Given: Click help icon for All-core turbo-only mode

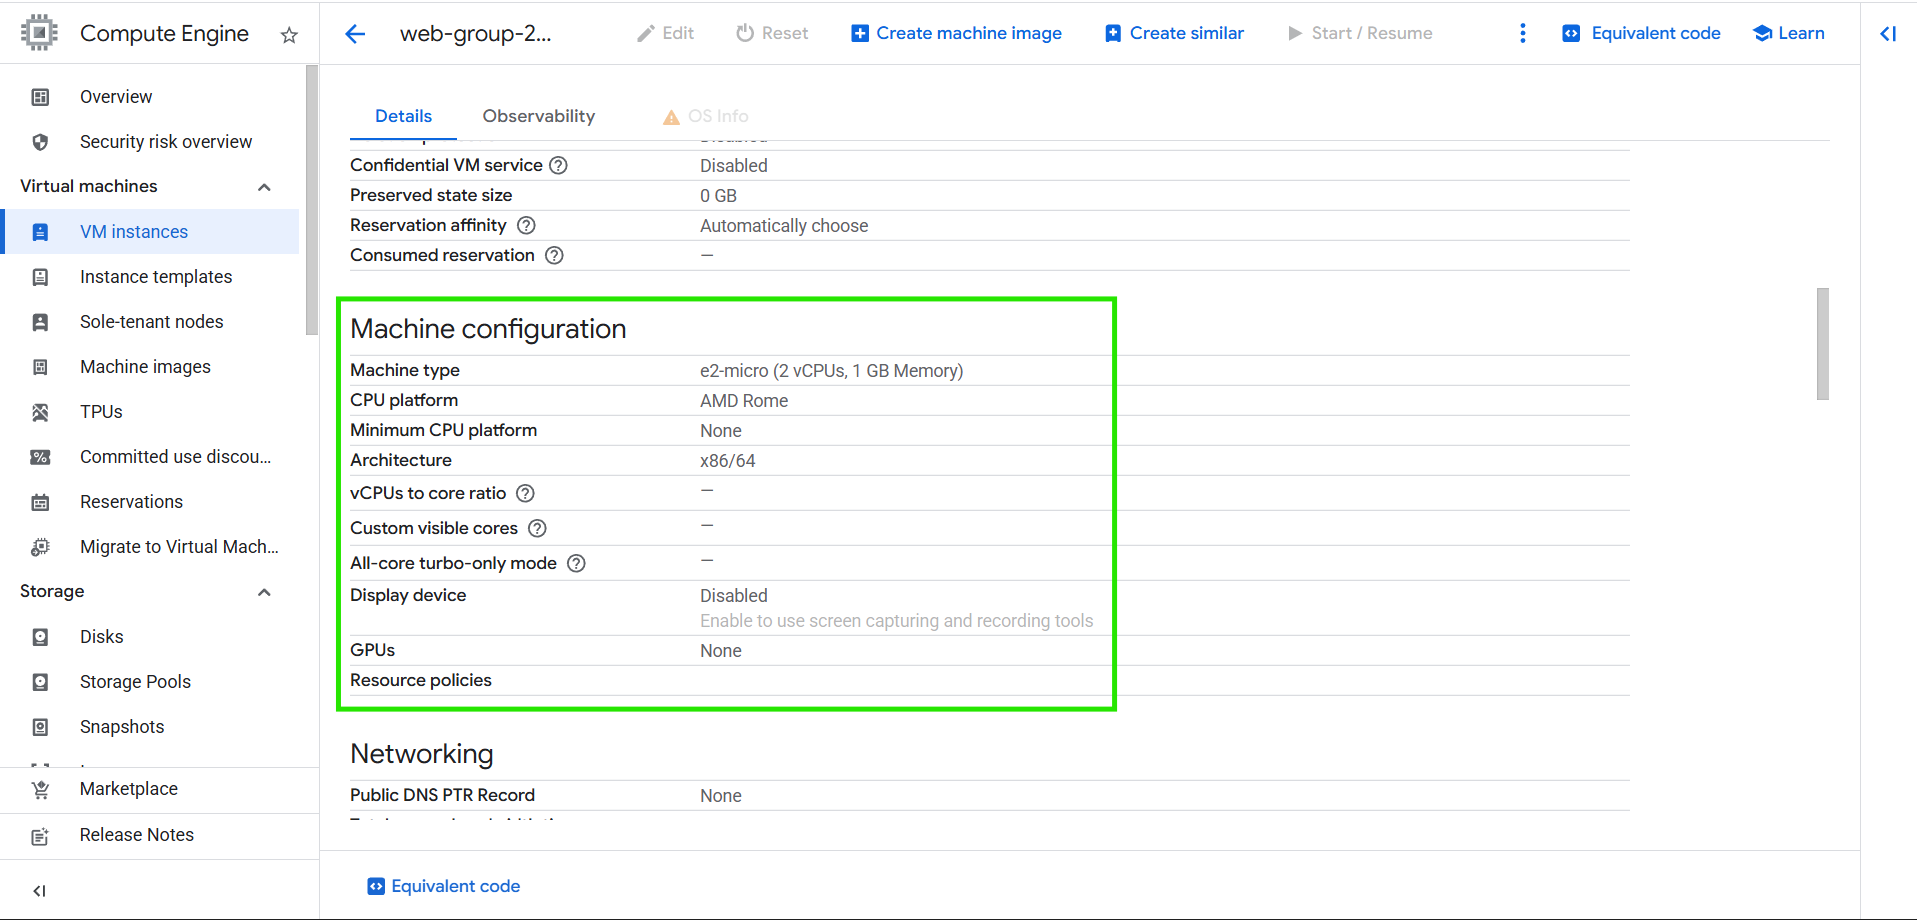Looking at the screenshot, I should click(576, 563).
